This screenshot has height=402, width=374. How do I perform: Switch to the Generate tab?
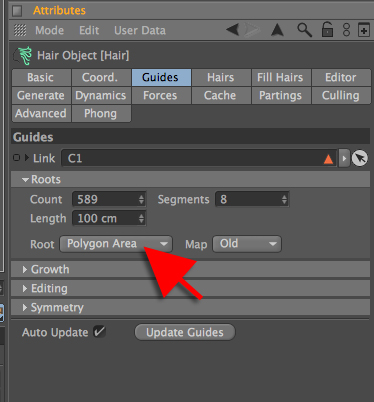(x=41, y=96)
